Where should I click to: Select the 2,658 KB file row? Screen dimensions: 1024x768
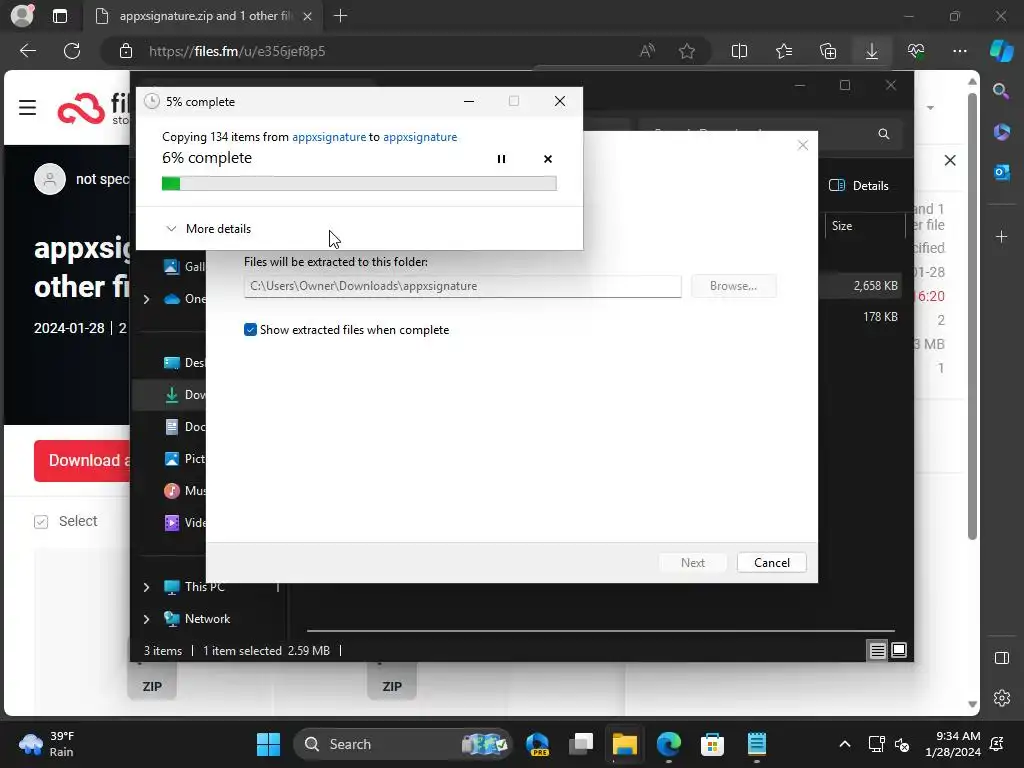click(x=860, y=286)
